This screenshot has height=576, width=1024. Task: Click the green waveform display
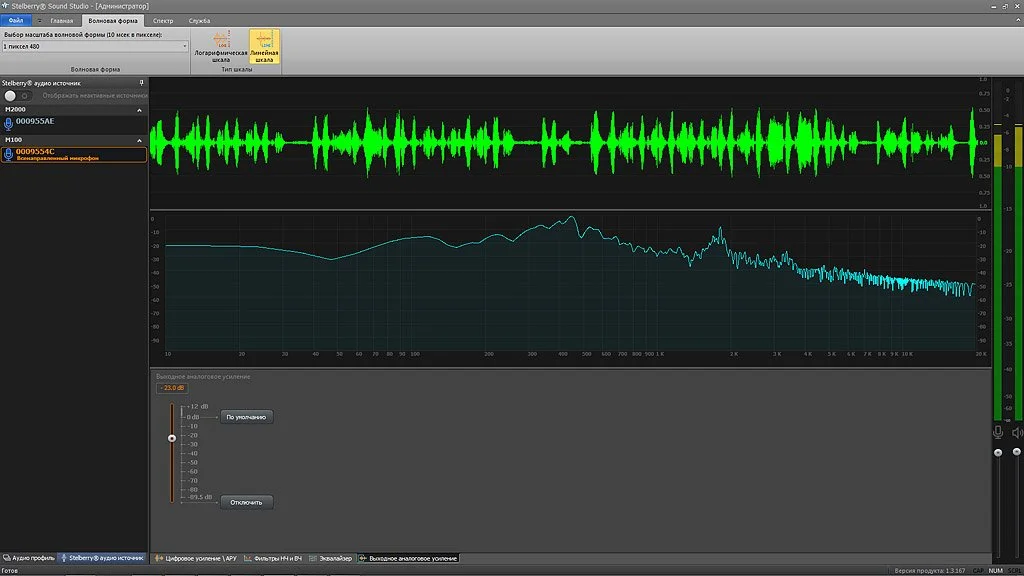point(564,142)
